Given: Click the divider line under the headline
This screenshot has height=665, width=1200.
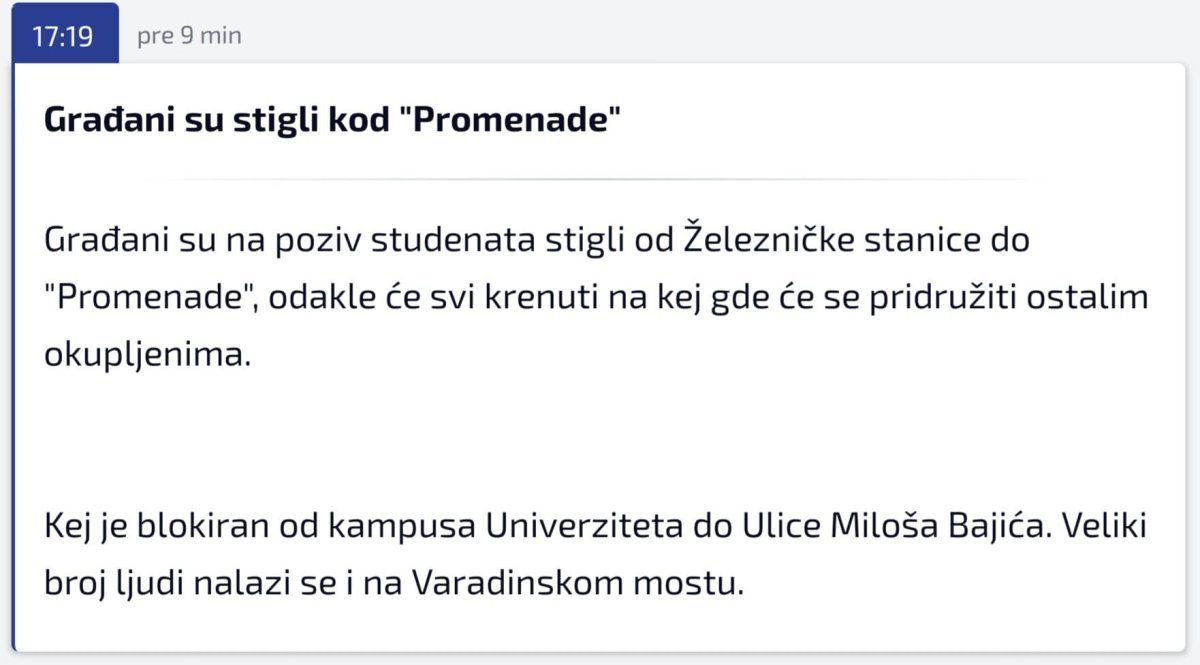Looking at the screenshot, I should pos(600,180).
